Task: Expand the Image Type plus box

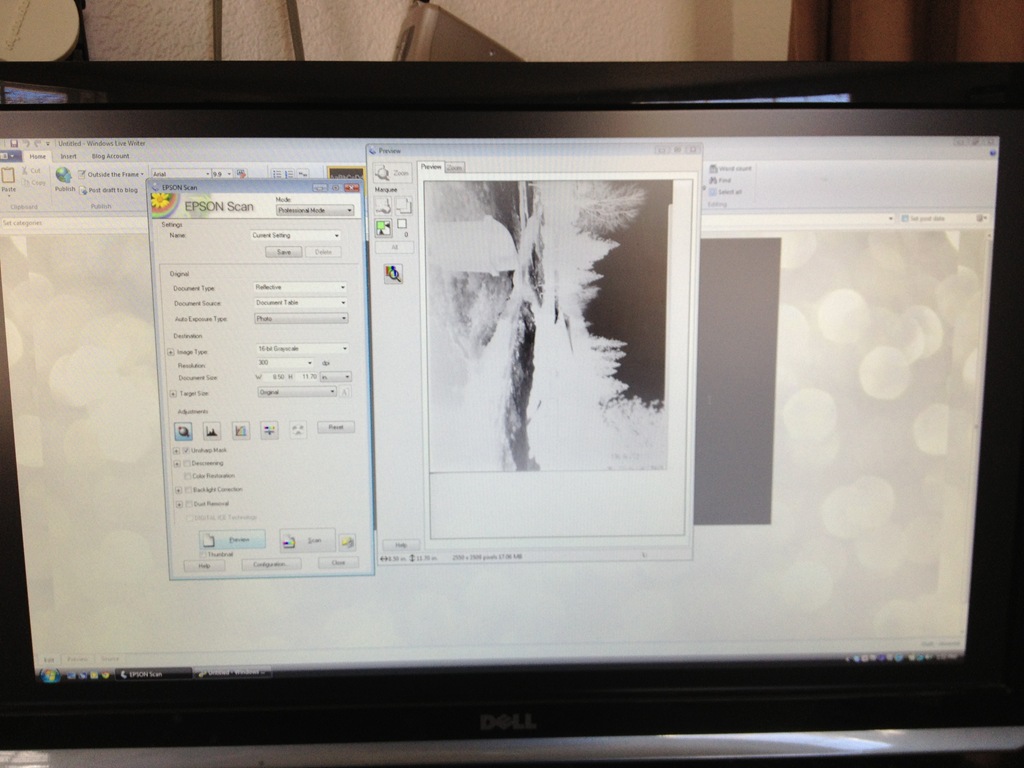Action: tap(170, 352)
